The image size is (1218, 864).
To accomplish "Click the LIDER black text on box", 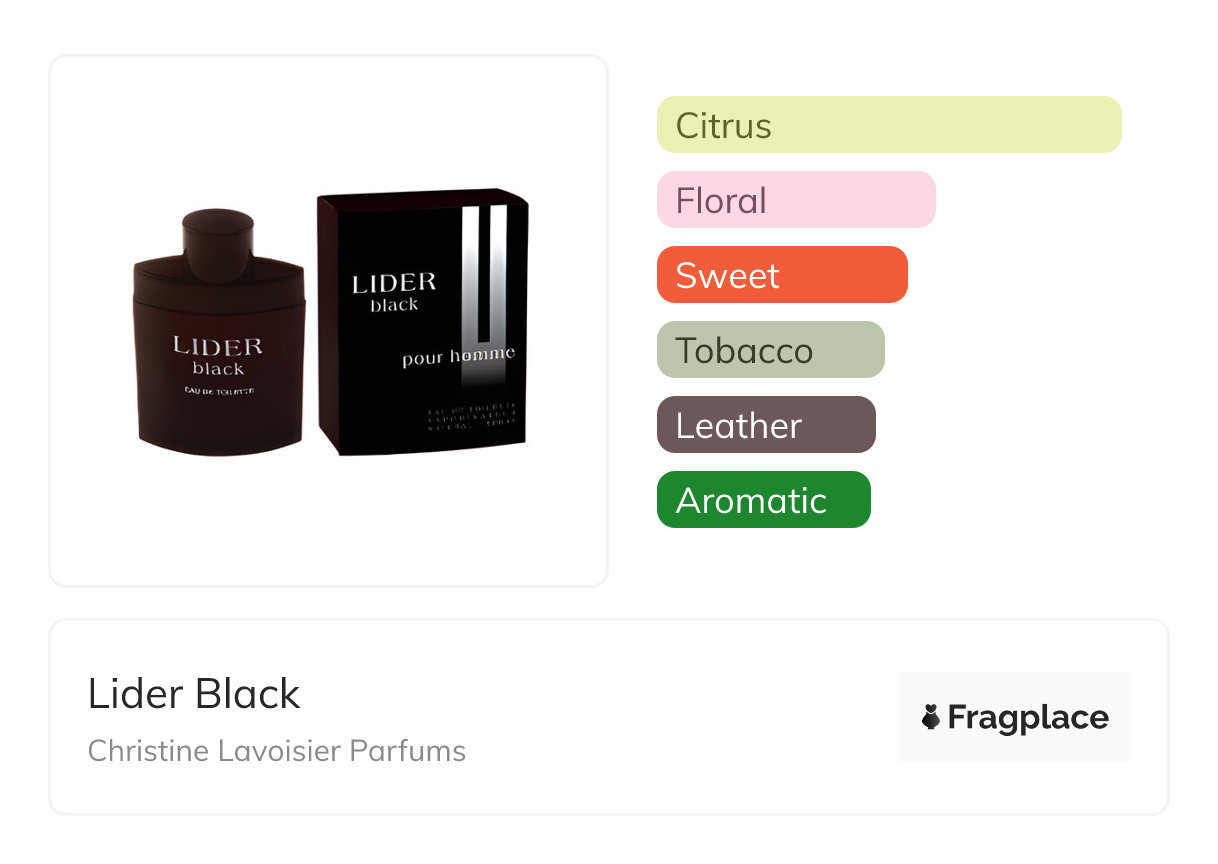I will tap(394, 291).
